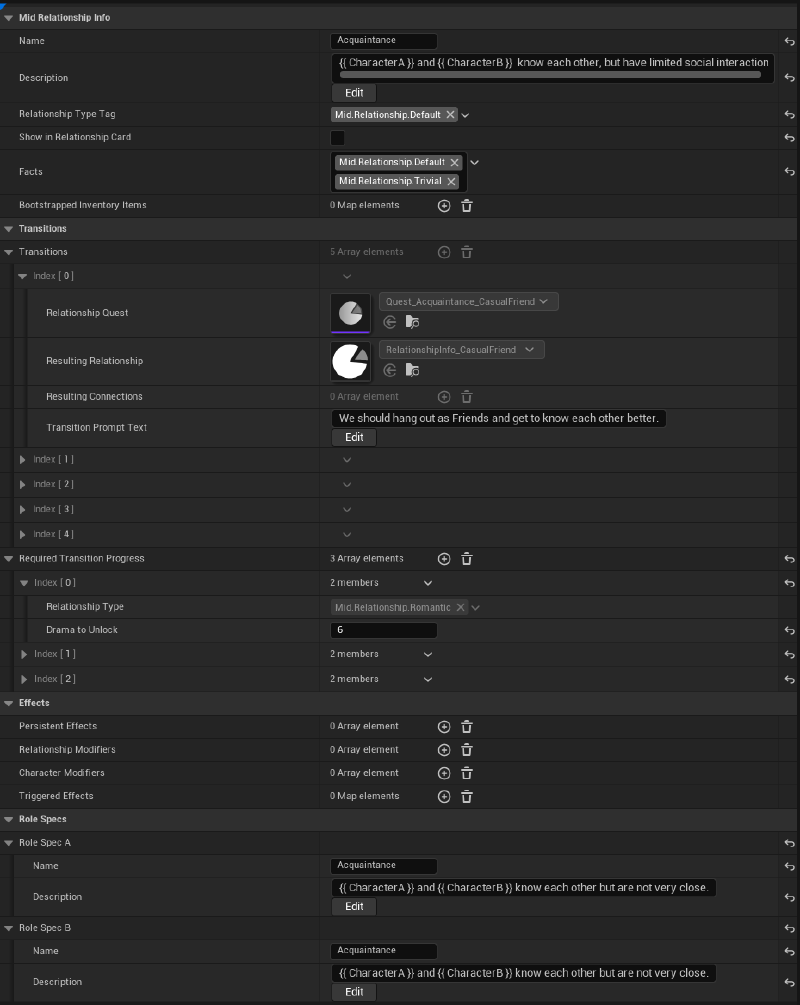Empty the Persistent Effects array with trash icon
The image size is (800, 1005).
[x=467, y=726]
